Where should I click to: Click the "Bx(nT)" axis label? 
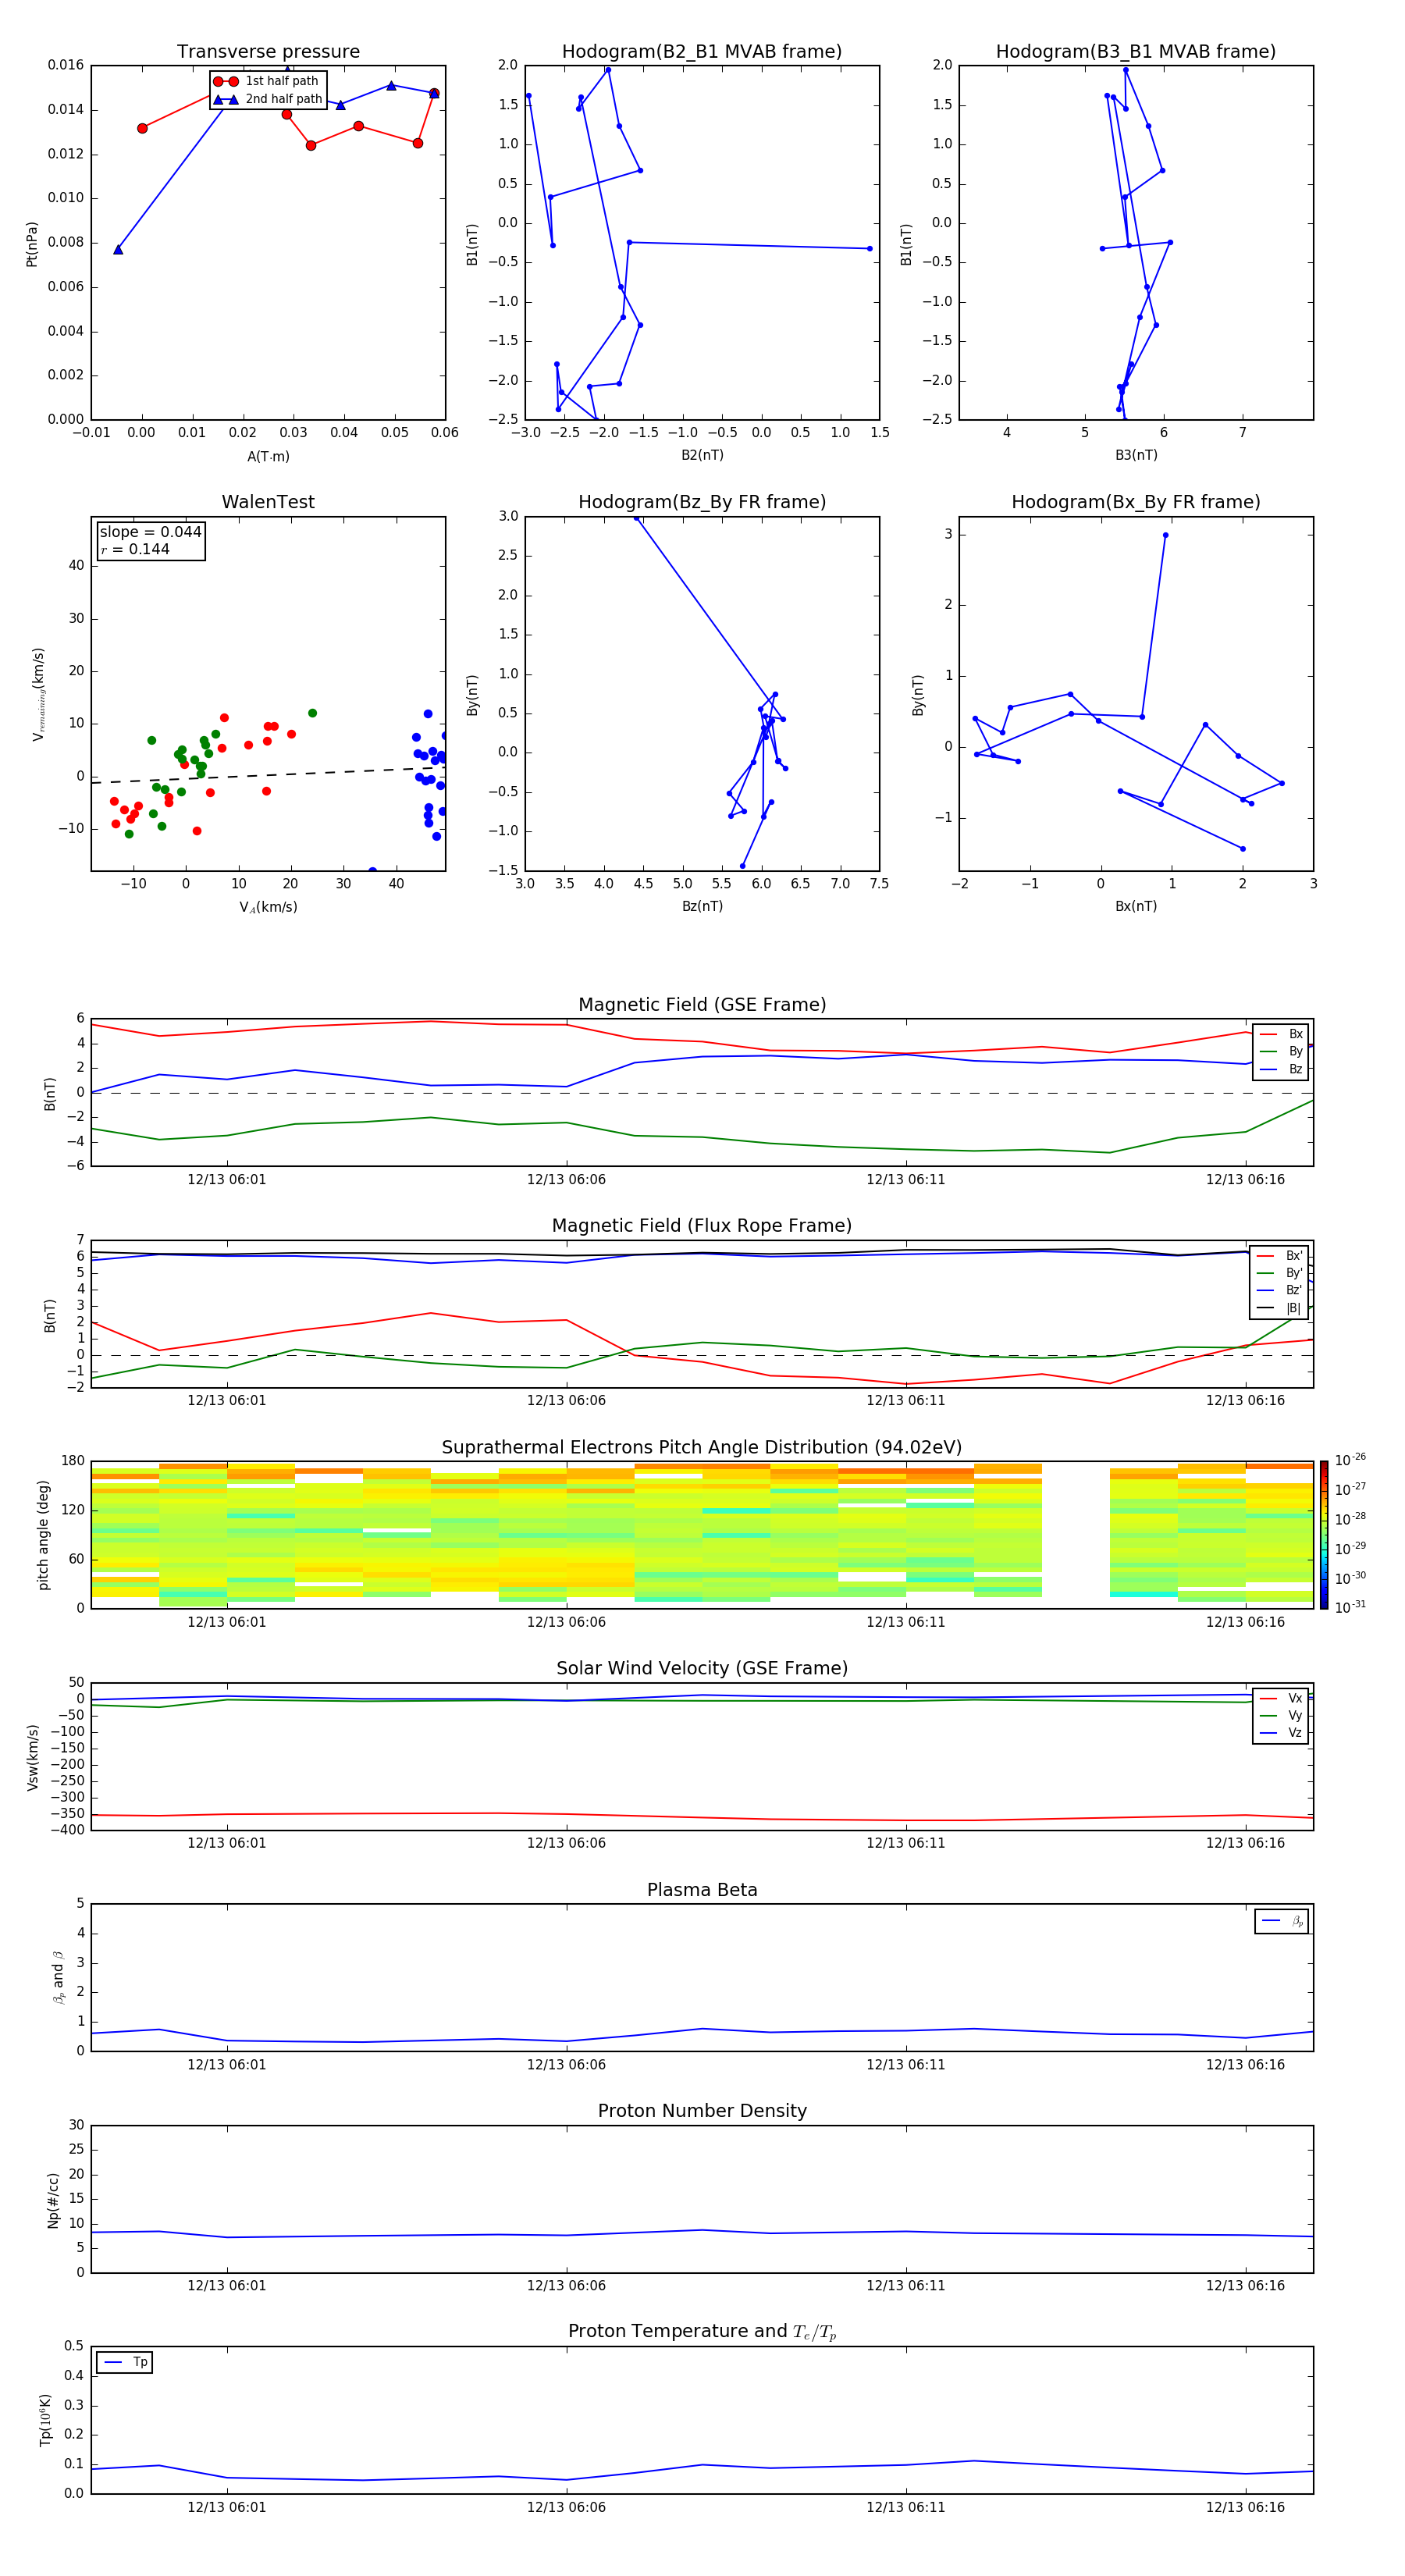click(x=1136, y=906)
